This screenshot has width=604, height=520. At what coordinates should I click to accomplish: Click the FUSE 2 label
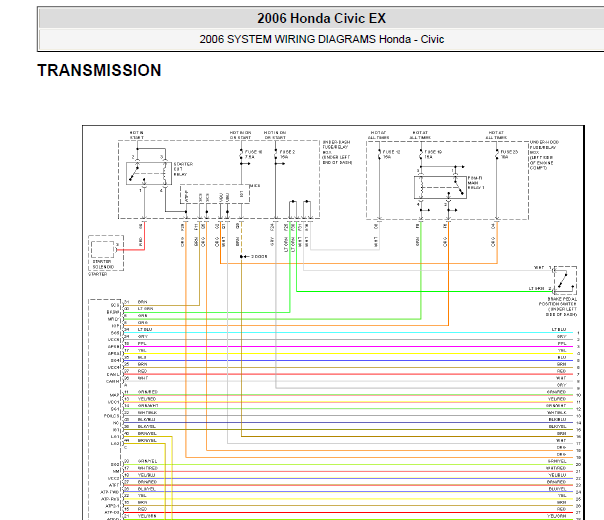pos(287,154)
